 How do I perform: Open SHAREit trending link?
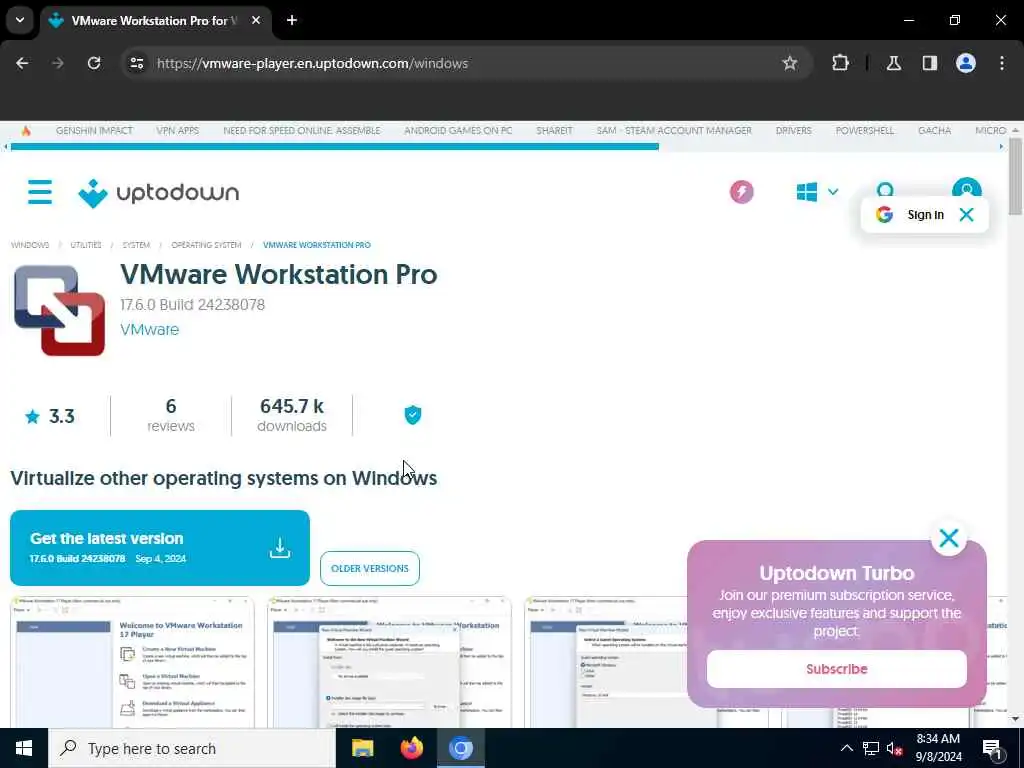coord(554,131)
